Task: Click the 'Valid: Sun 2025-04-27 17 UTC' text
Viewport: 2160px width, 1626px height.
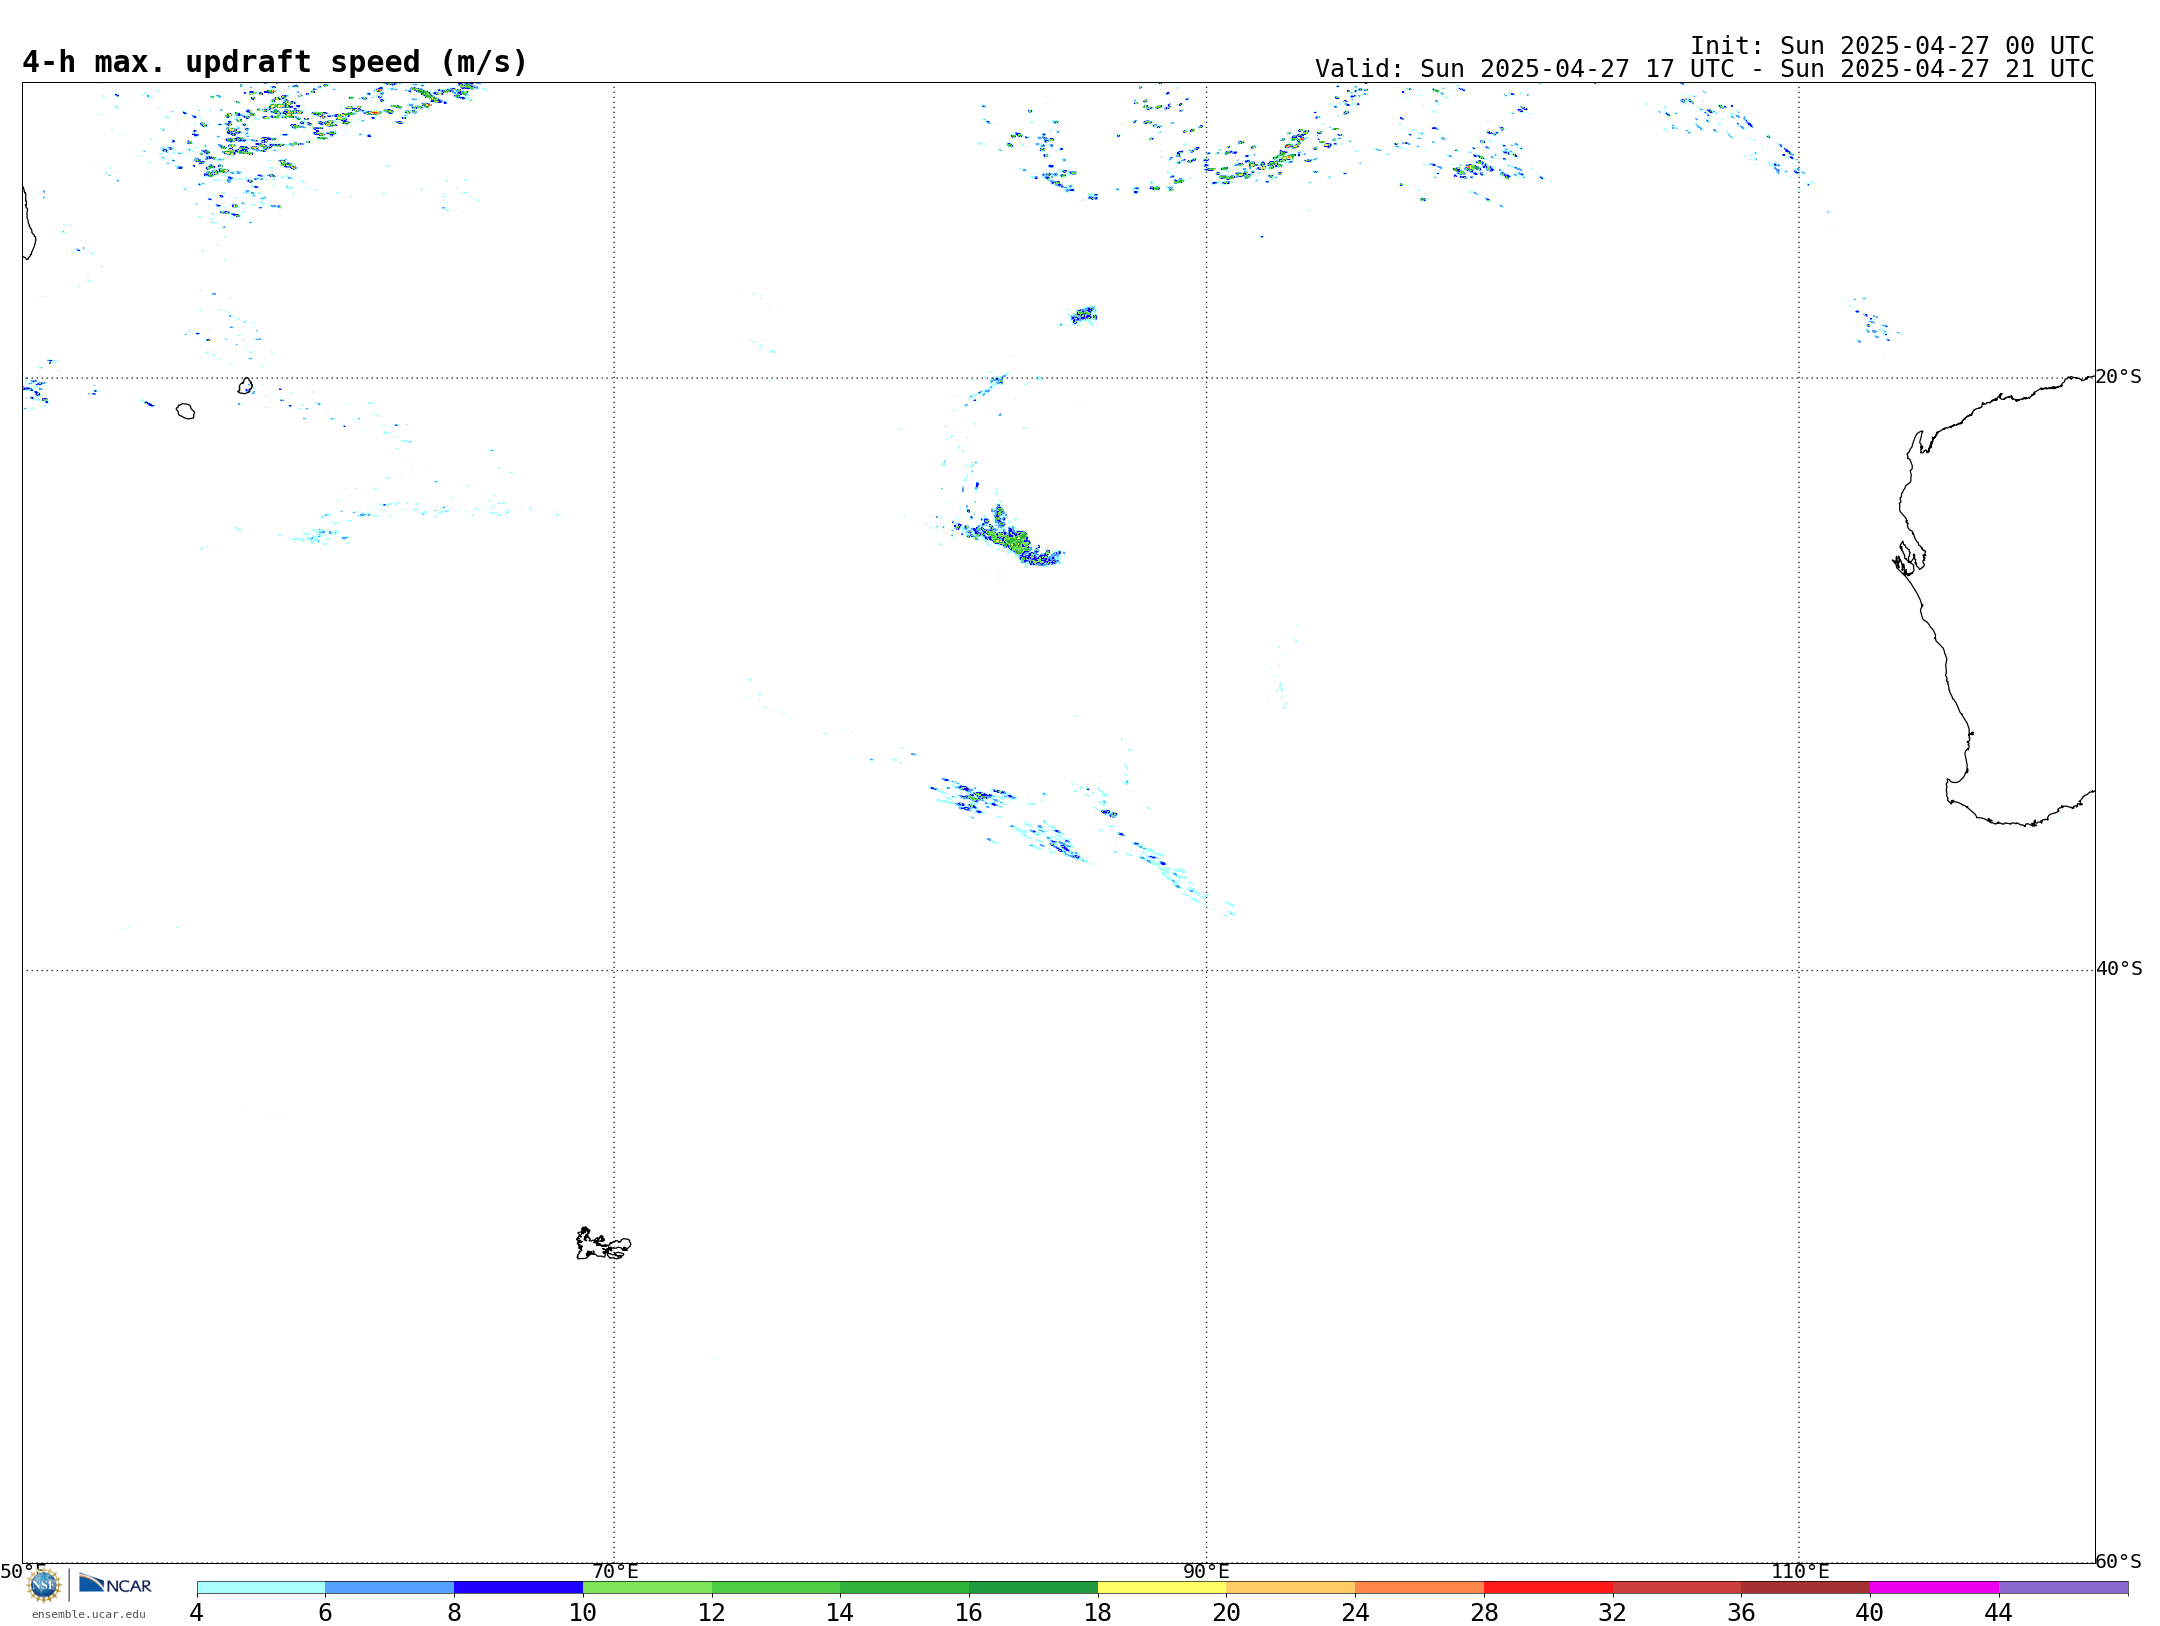Action: tap(1524, 69)
